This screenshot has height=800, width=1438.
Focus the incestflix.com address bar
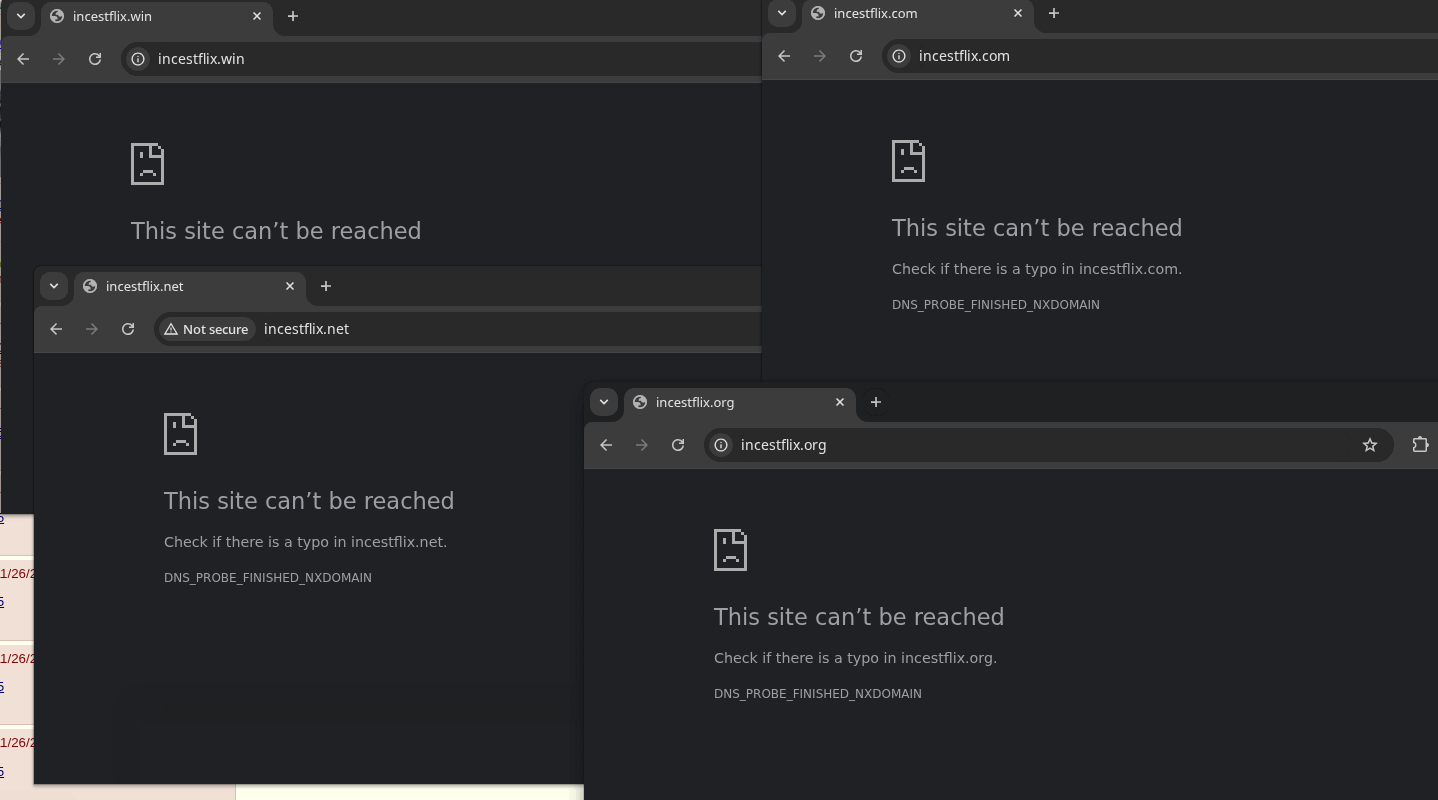1160,56
